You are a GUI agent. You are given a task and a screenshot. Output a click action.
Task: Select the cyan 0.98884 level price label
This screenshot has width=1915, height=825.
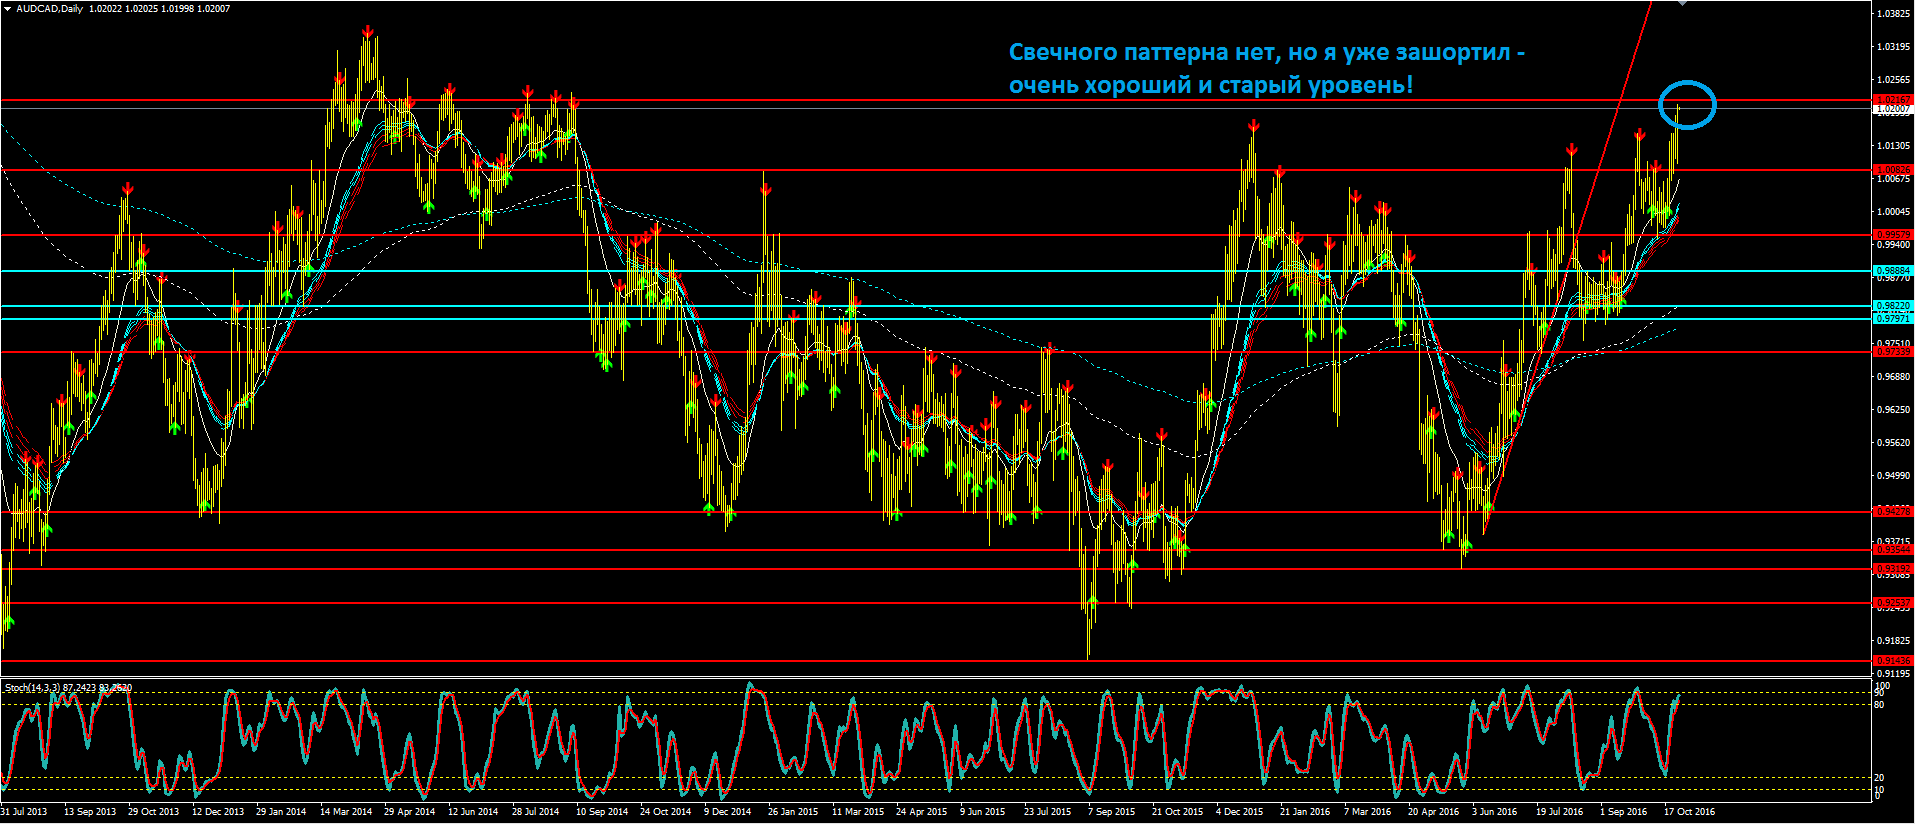[x=1893, y=271]
